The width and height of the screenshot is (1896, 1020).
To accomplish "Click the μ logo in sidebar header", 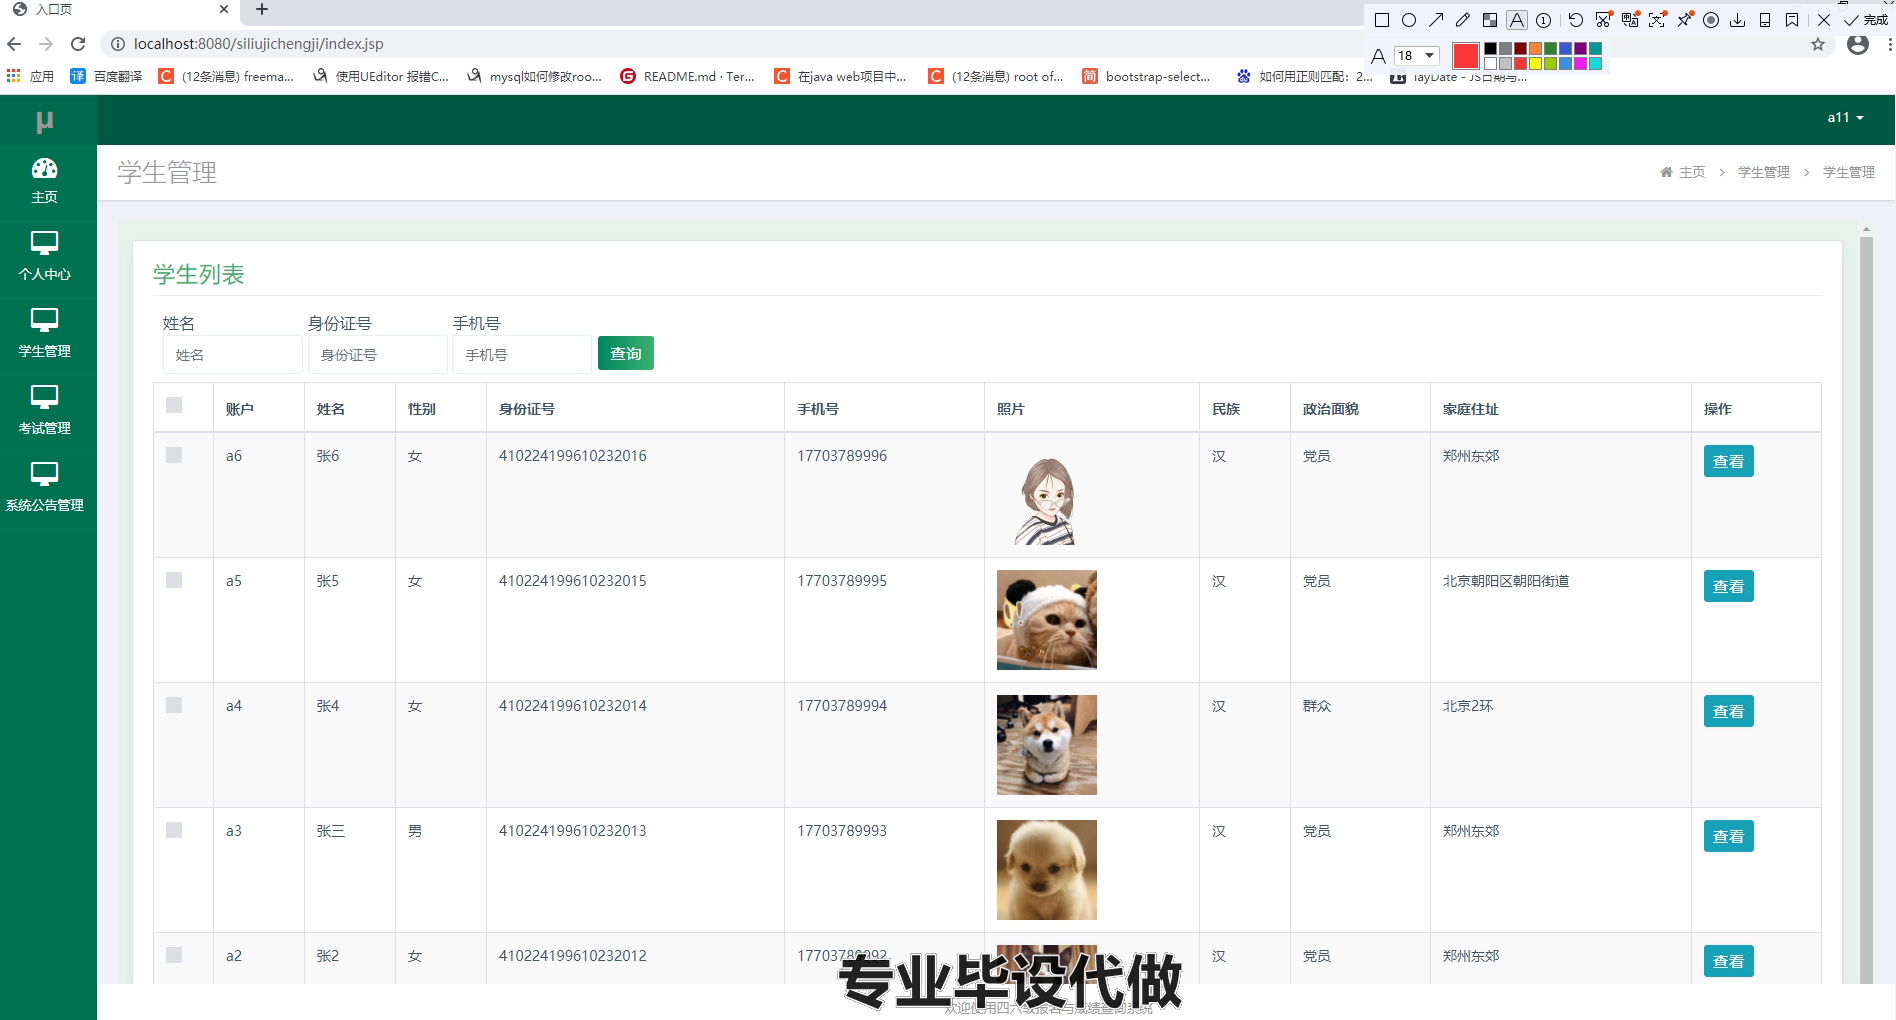I will point(44,121).
